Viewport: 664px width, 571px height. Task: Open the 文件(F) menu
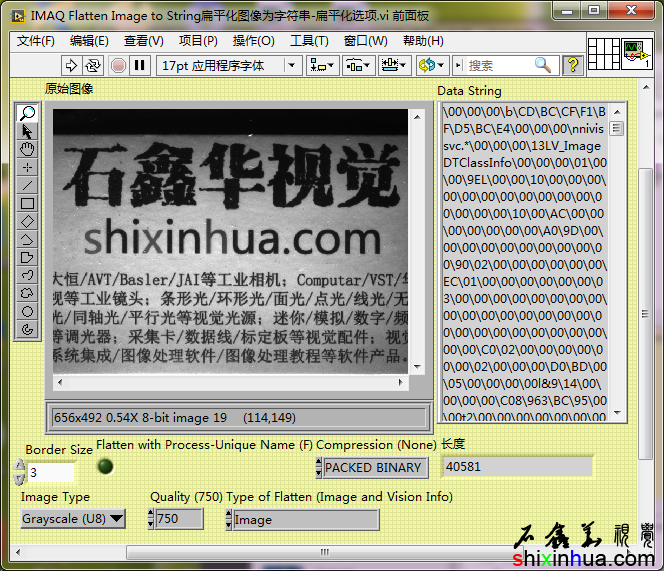(x=36, y=41)
